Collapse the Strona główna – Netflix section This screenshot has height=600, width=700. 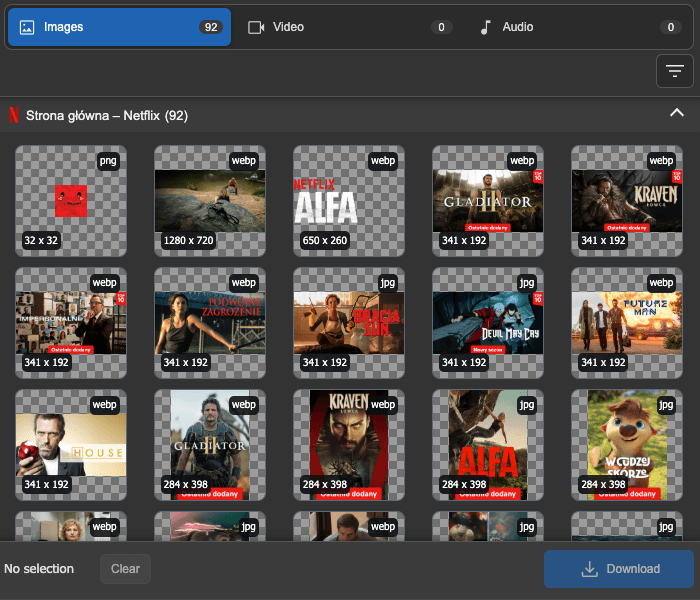coord(677,113)
